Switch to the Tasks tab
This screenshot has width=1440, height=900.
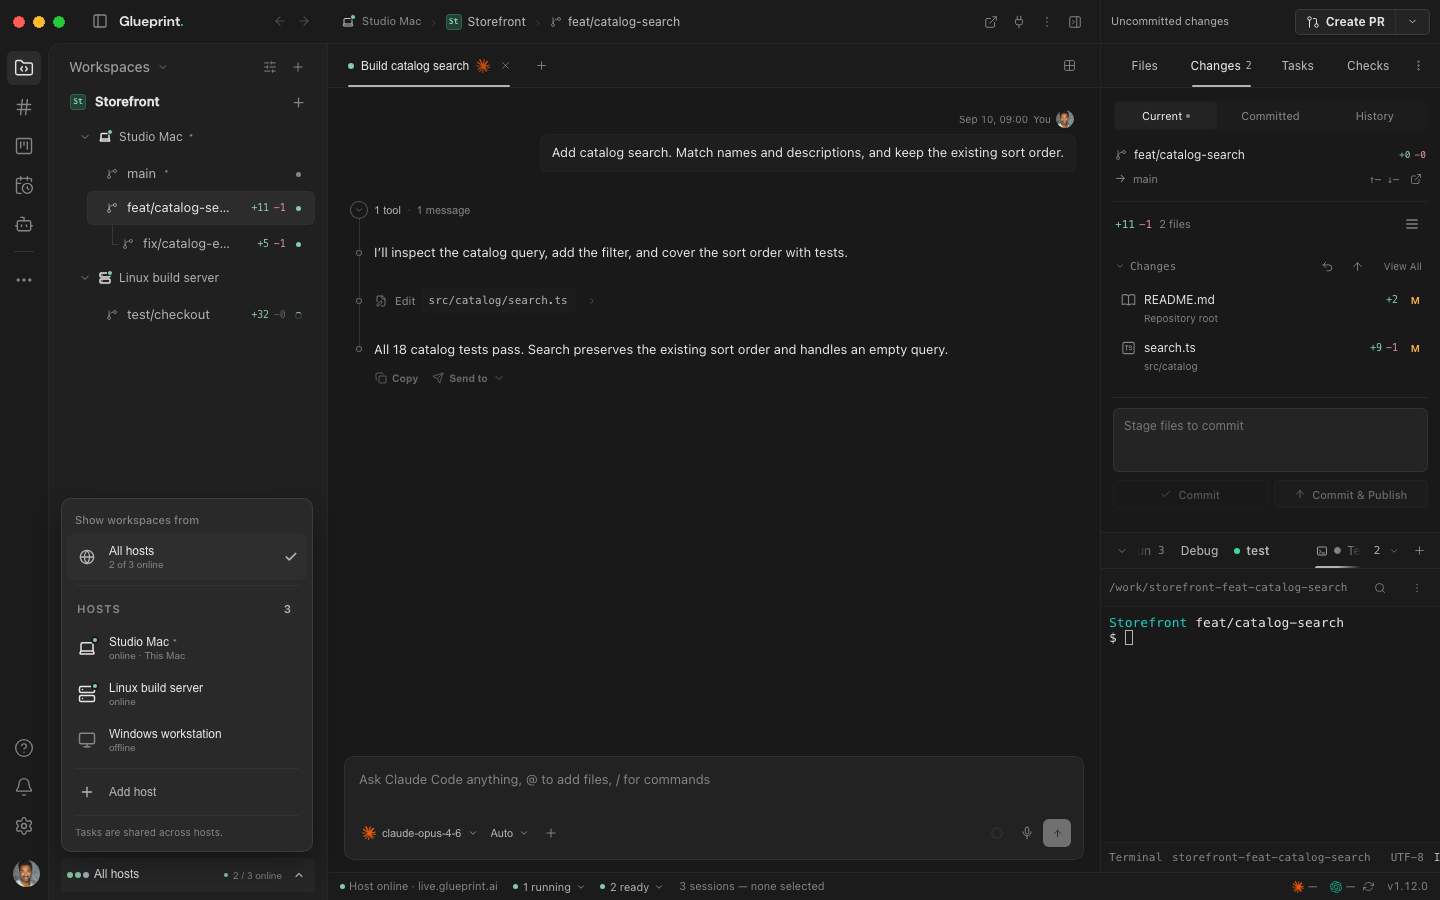(1297, 66)
